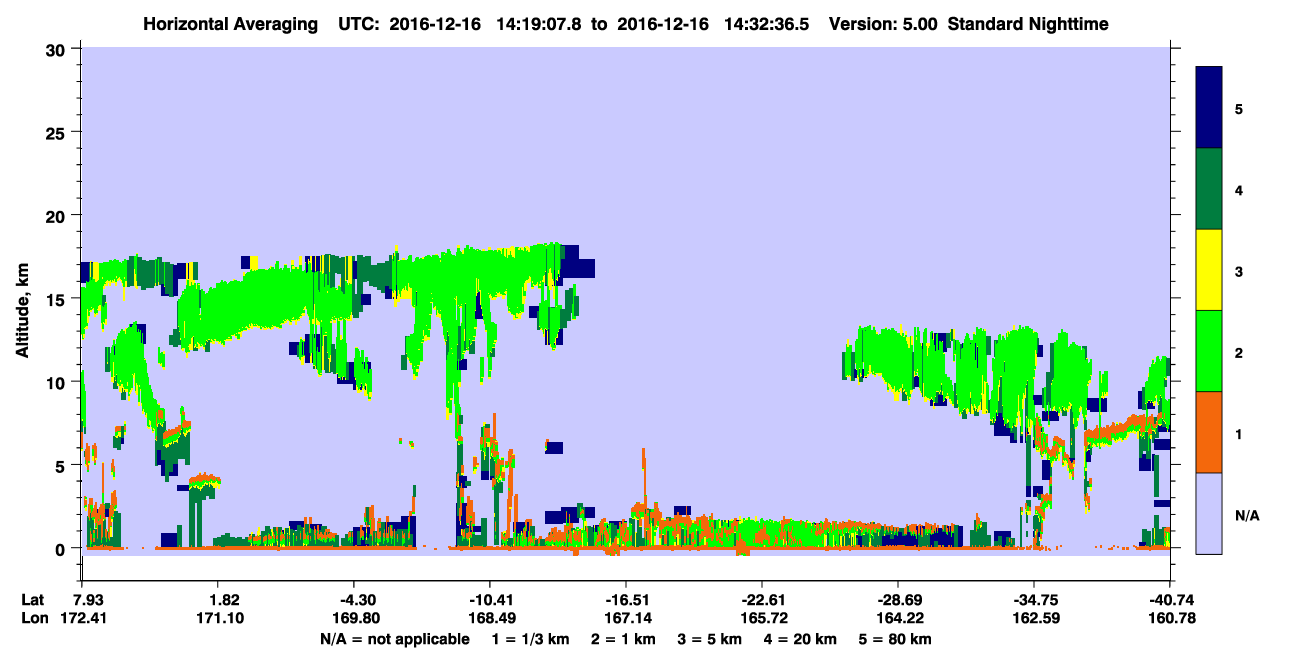The image size is (1300, 667).
Task: Click the '5 = 80 km' legend entry
Action: (897, 639)
